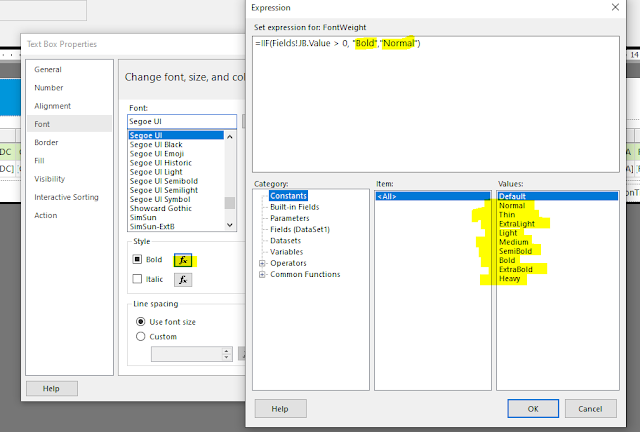Screen dimensions: 640x432
Task: Select SimSun font
Action: 143,218
